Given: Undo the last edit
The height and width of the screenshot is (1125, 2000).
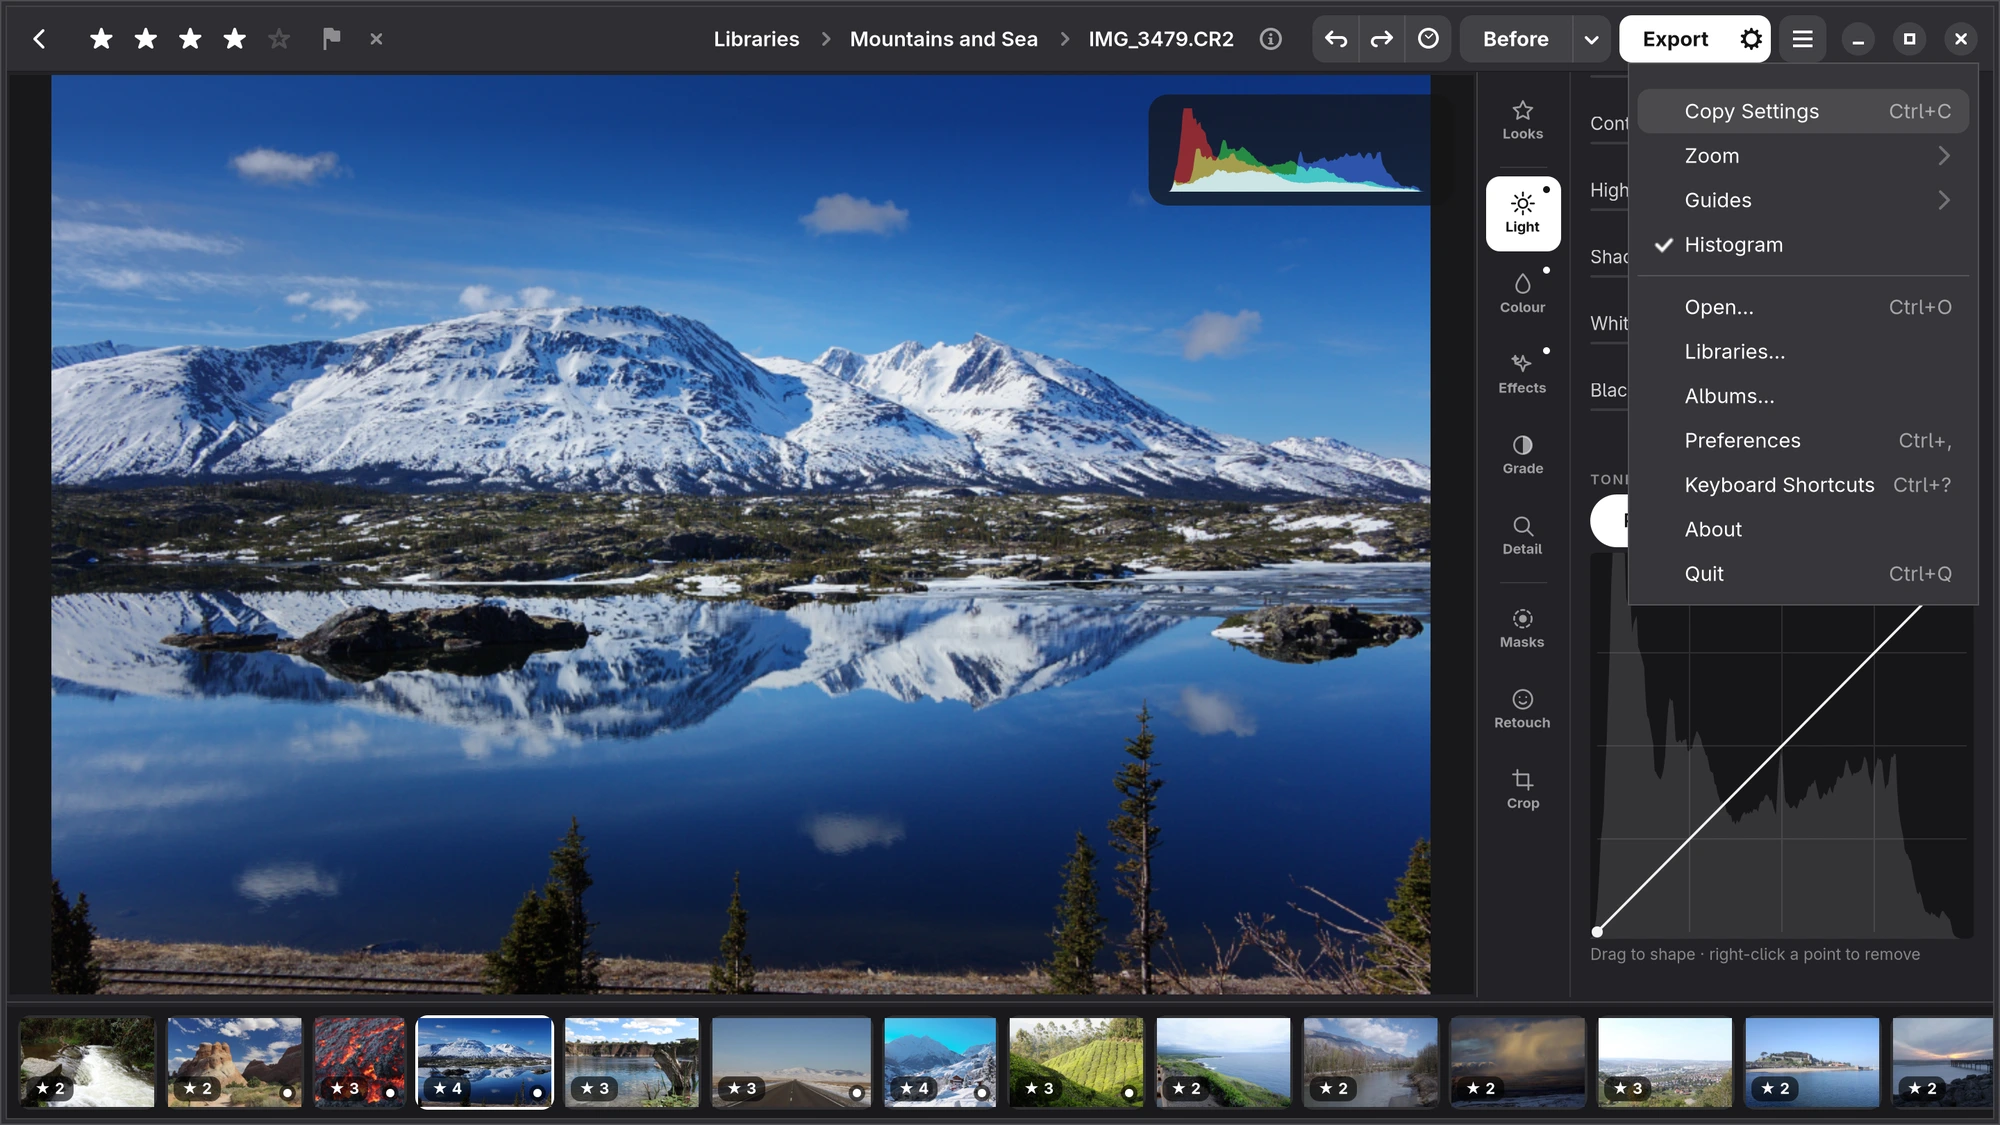Looking at the screenshot, I should point(1336,39).
